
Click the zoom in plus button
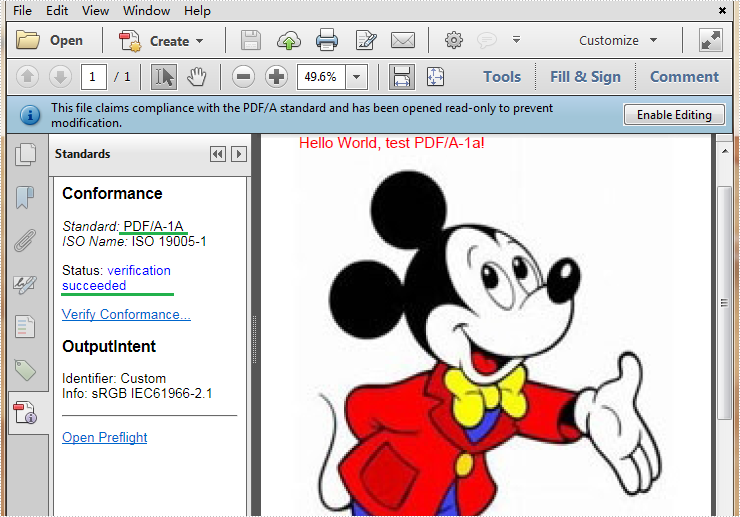coord(277,76)
